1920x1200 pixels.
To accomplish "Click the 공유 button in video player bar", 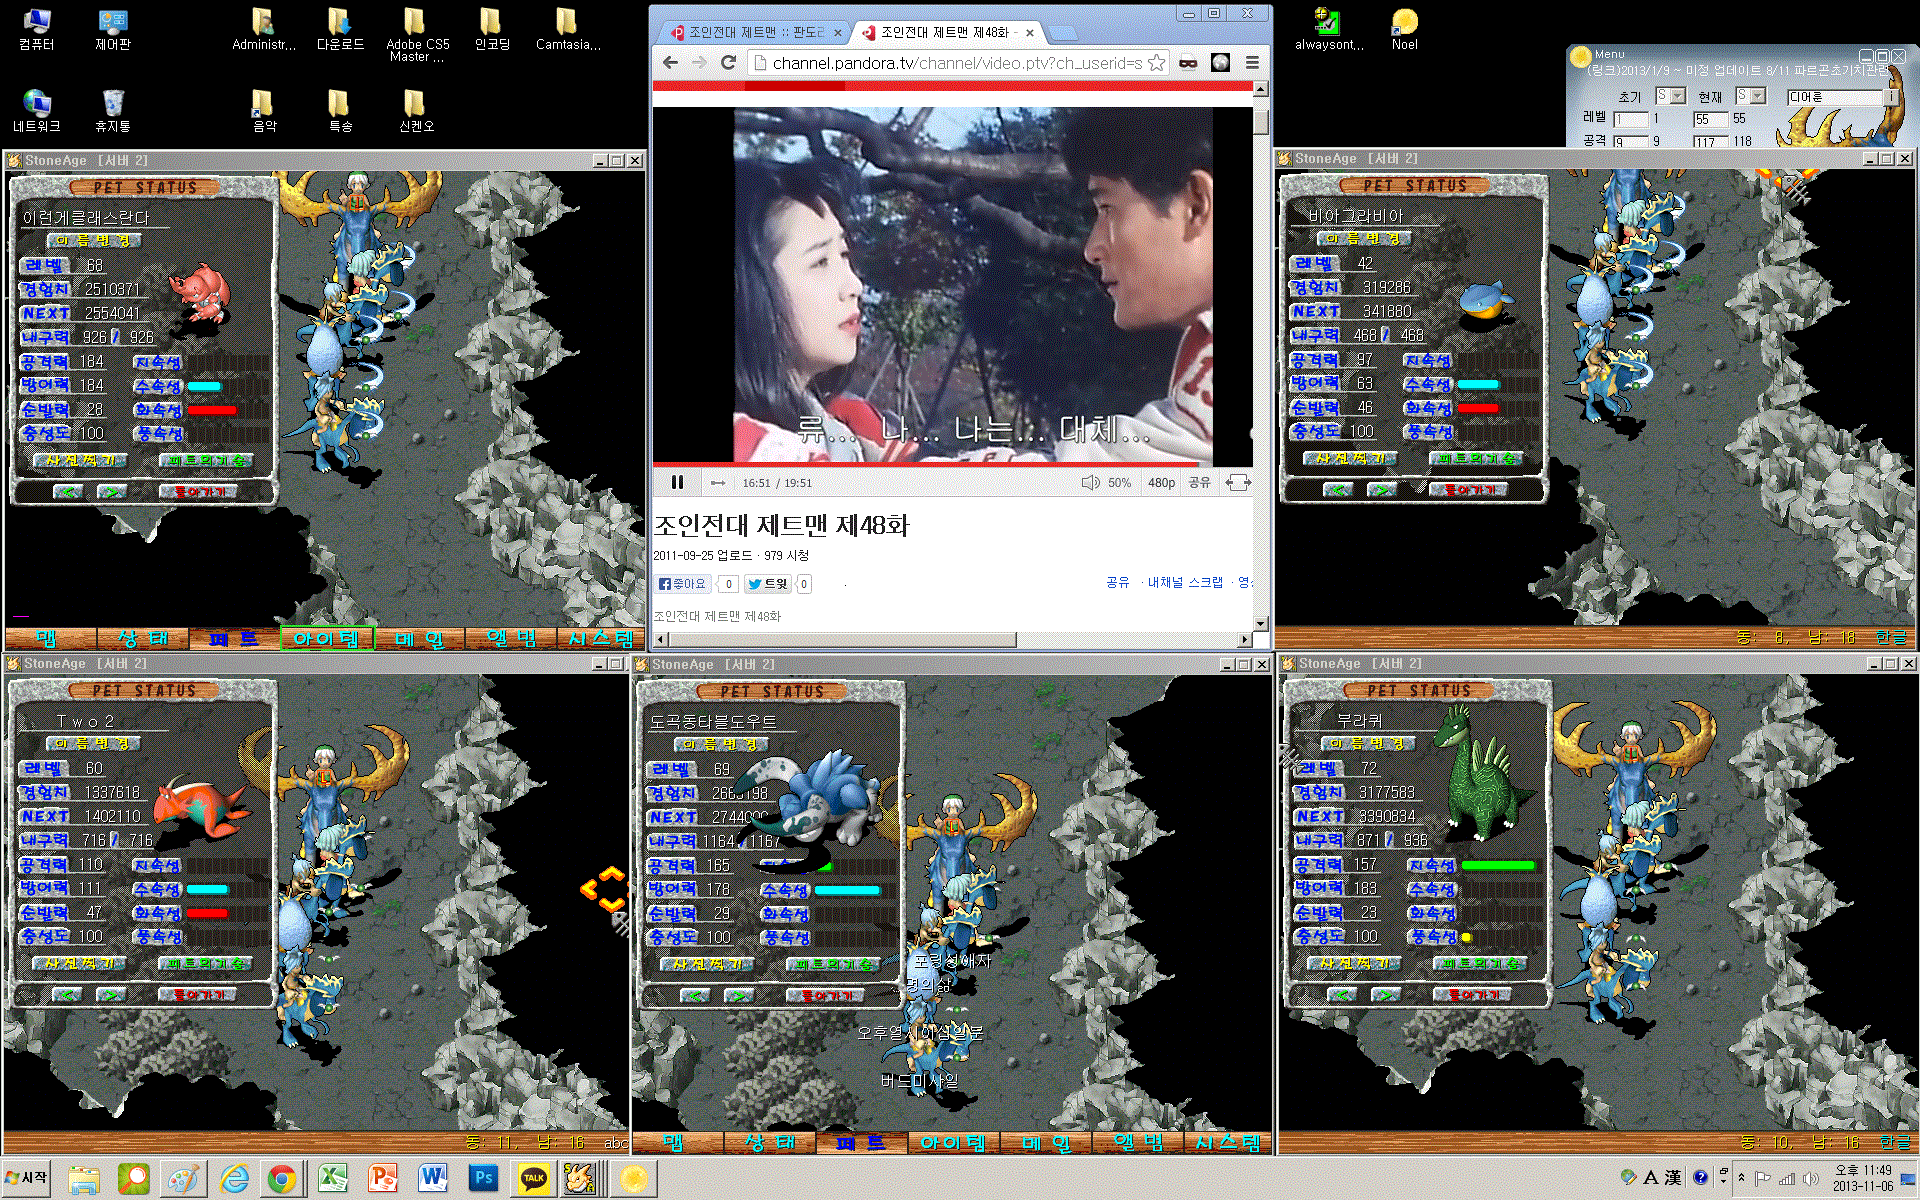I will tap(1199, 483).
